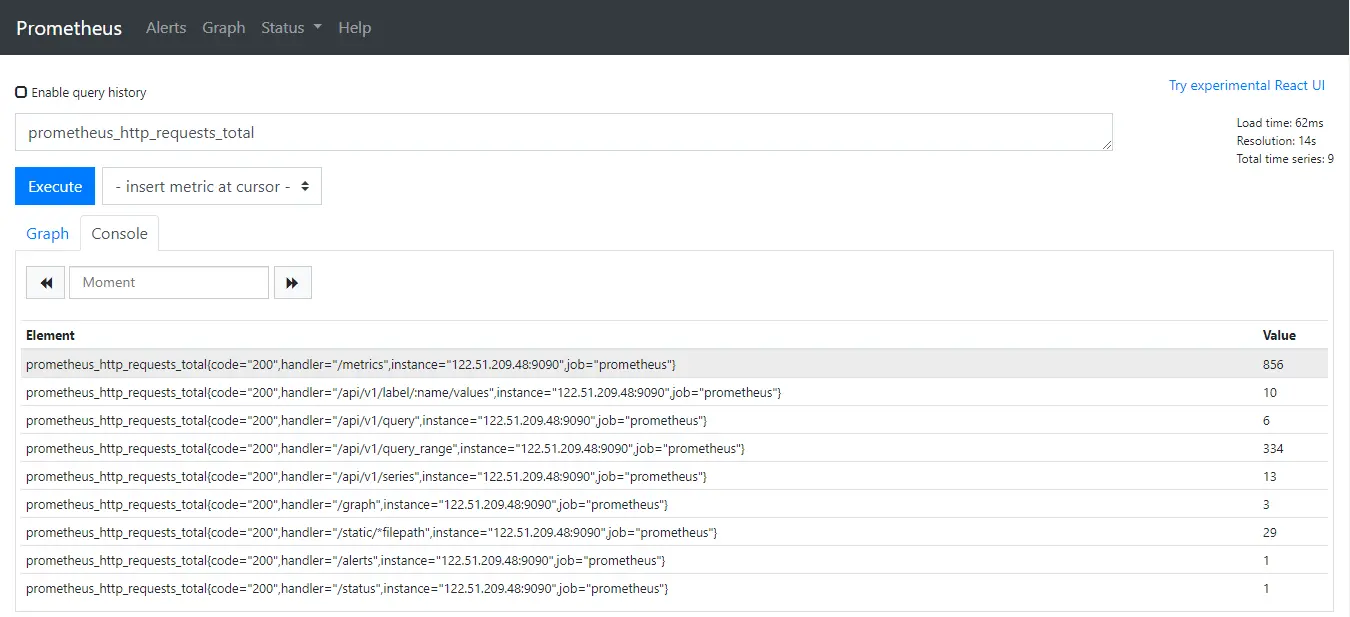
Task: Focus the Moment time input field
Action: (169, 283)
